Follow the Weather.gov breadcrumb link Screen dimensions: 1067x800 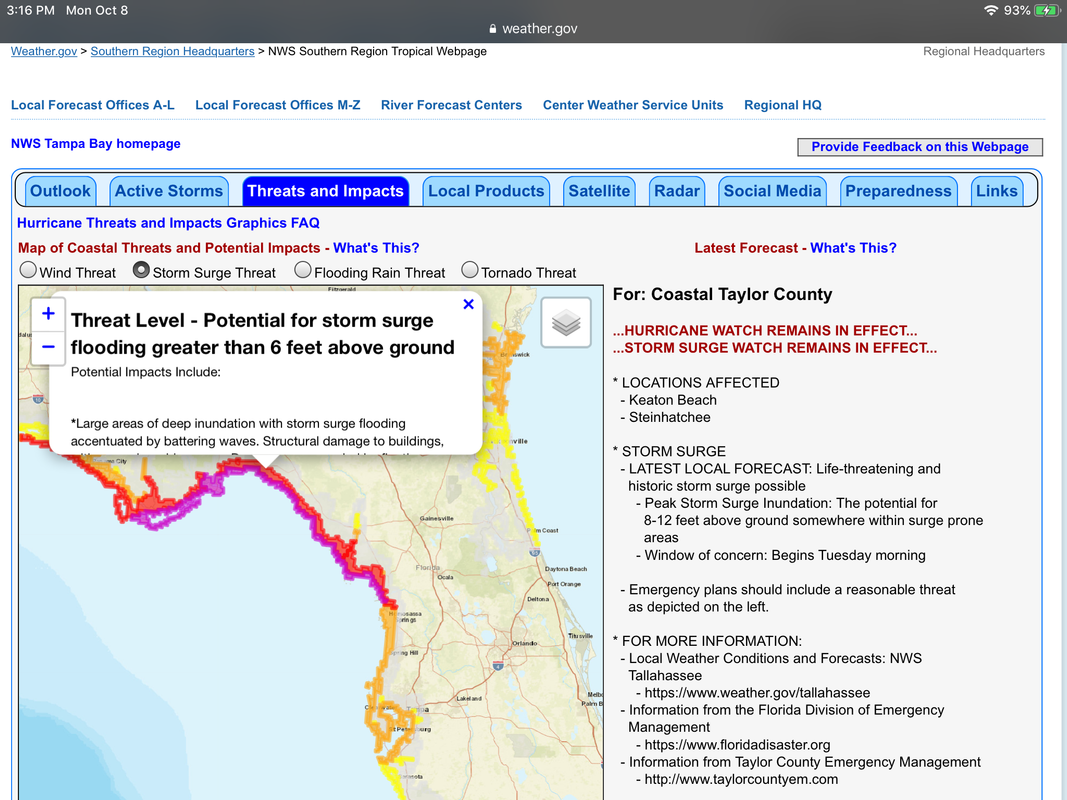[44, 51]
